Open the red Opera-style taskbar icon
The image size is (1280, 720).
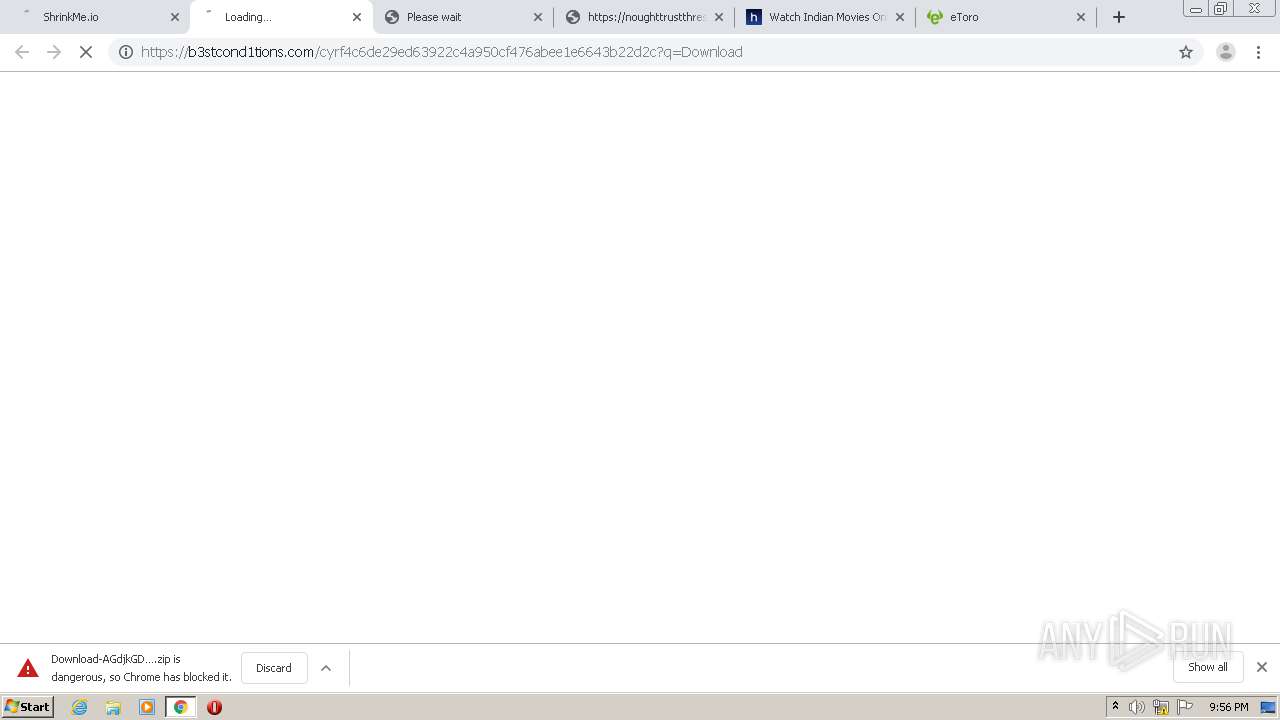click(x=214, y=707)
